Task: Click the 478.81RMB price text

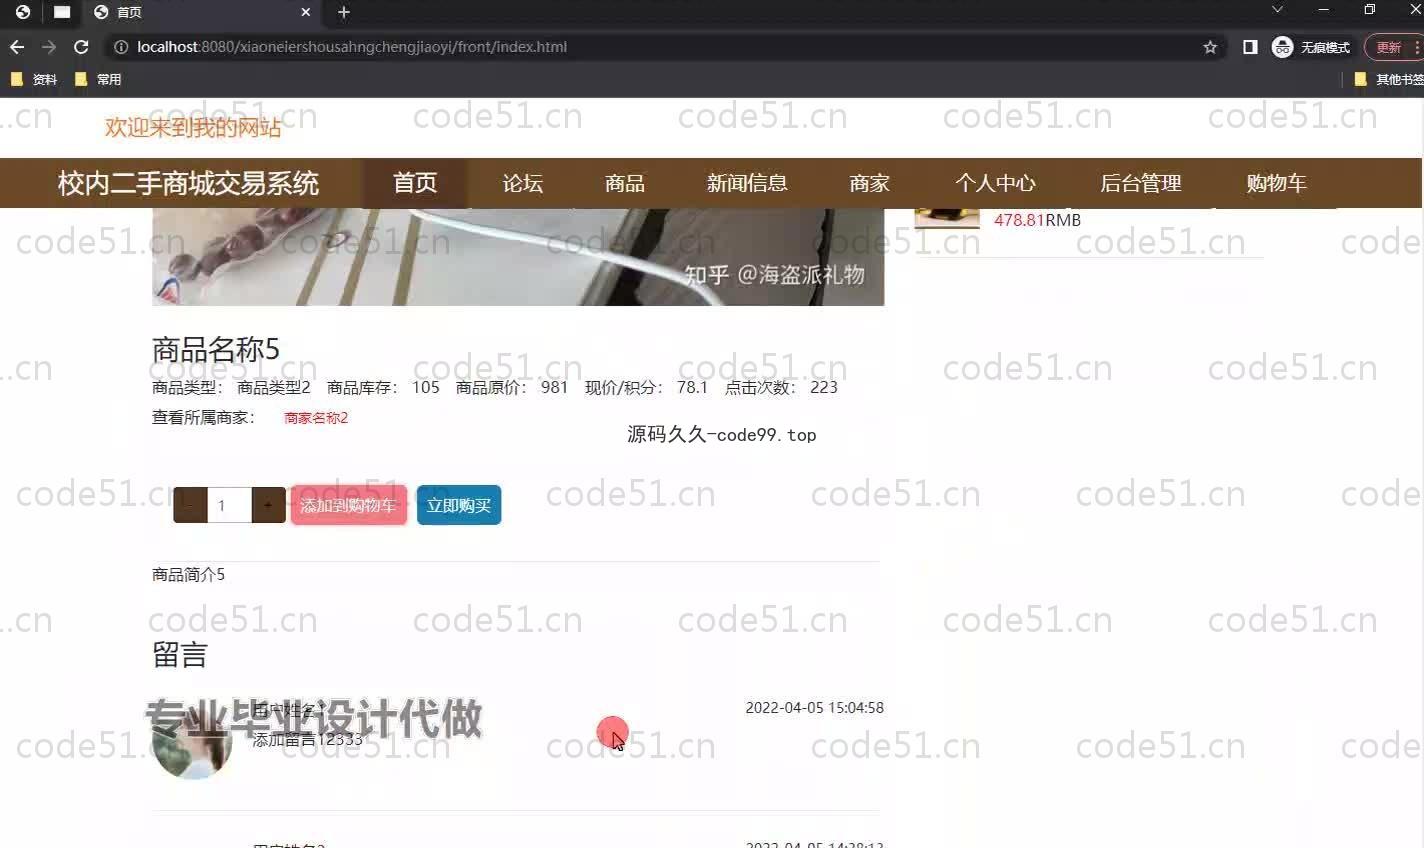Action: coord(1037,220)
